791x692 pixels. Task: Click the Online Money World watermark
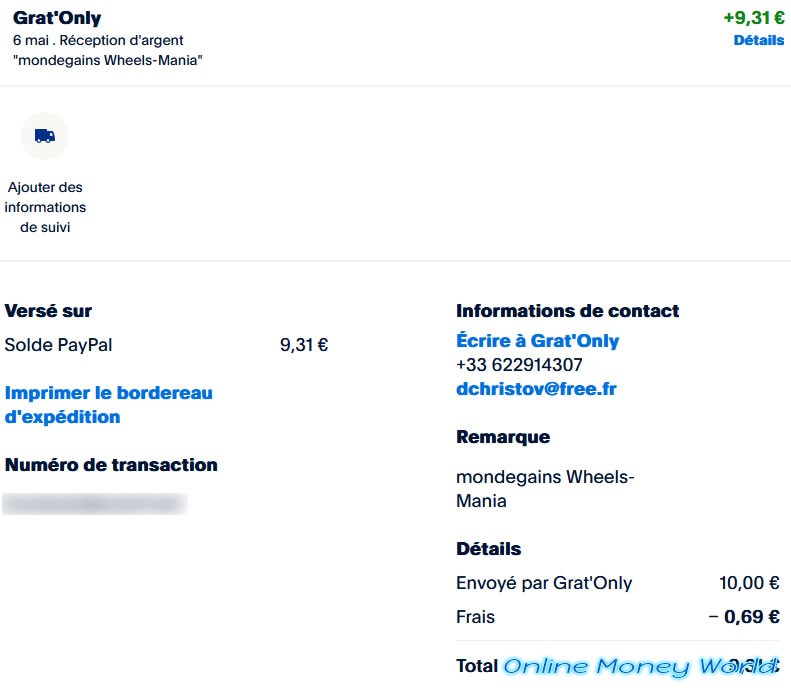coord(641,667)
